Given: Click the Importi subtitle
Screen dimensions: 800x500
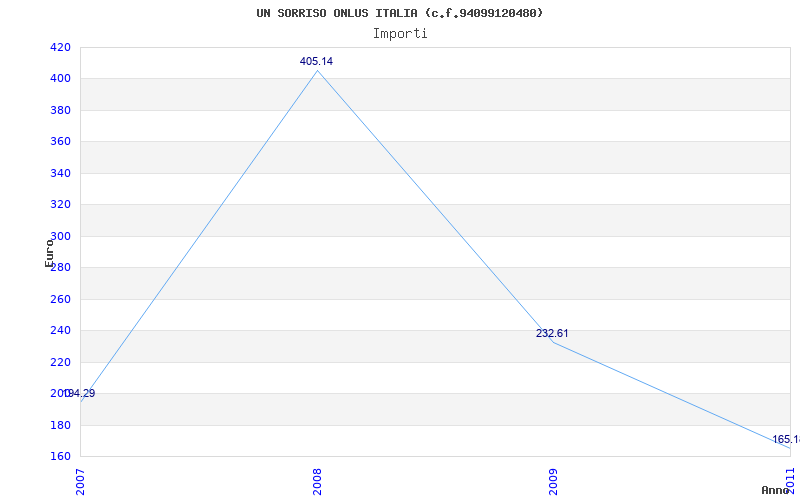Looking at the screenshot, I should tap(400, 34).
